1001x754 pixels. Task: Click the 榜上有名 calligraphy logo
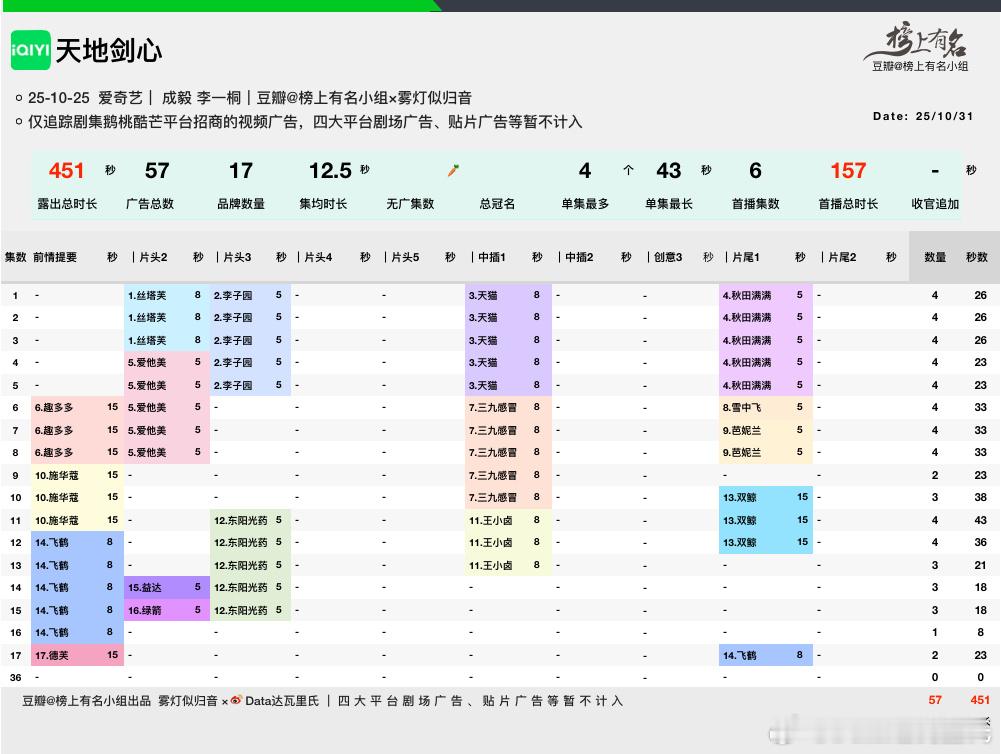pyautogui.click(x=917, y=41)
